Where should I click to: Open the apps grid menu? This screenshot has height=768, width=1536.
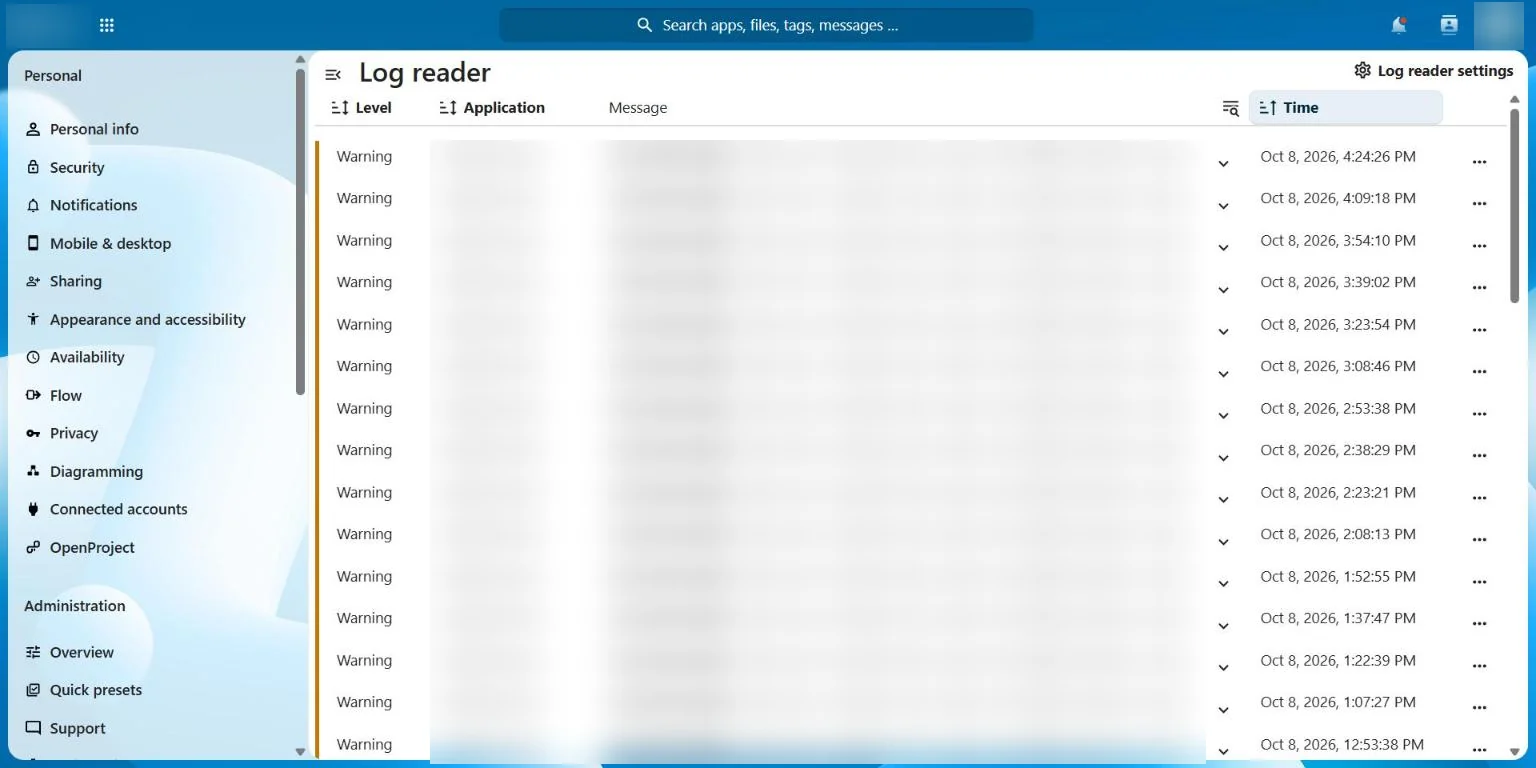(x=107, y=25)
